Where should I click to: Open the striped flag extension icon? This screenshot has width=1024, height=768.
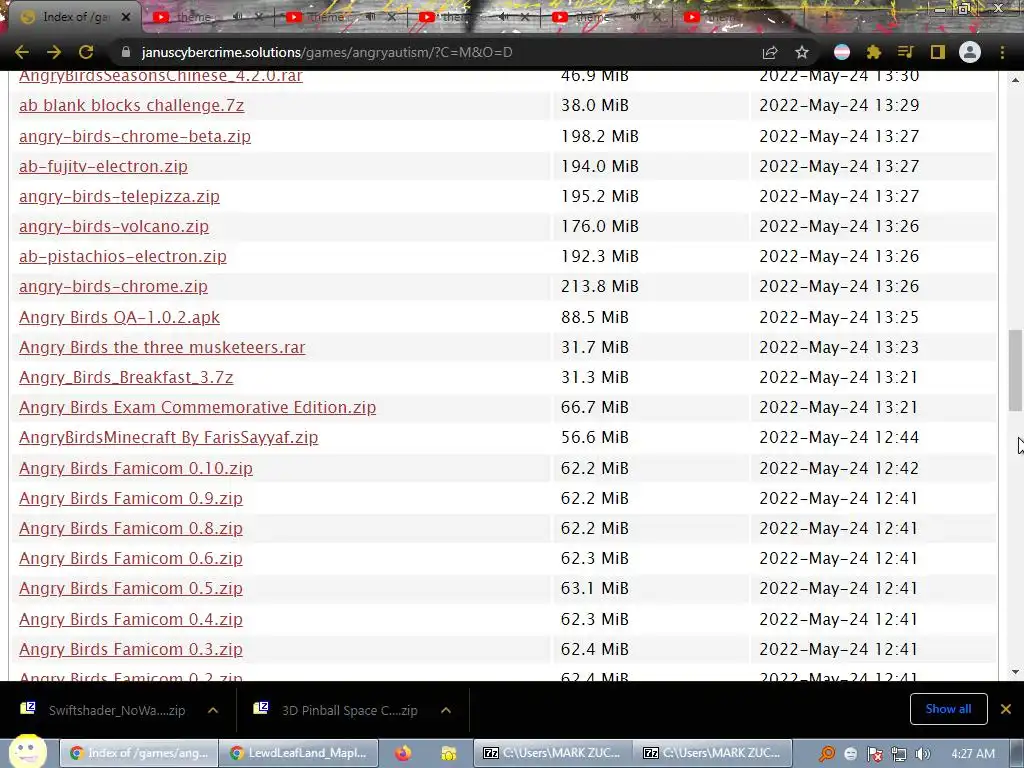pos(842,52)
